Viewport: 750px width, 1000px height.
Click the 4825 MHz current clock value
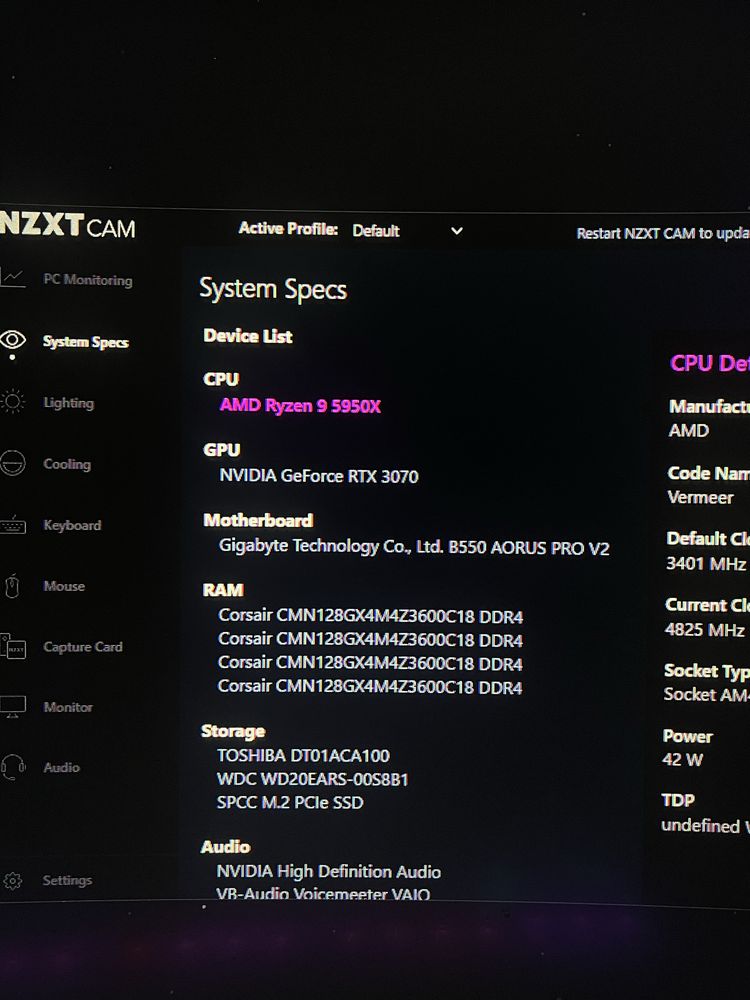(704, 630)
